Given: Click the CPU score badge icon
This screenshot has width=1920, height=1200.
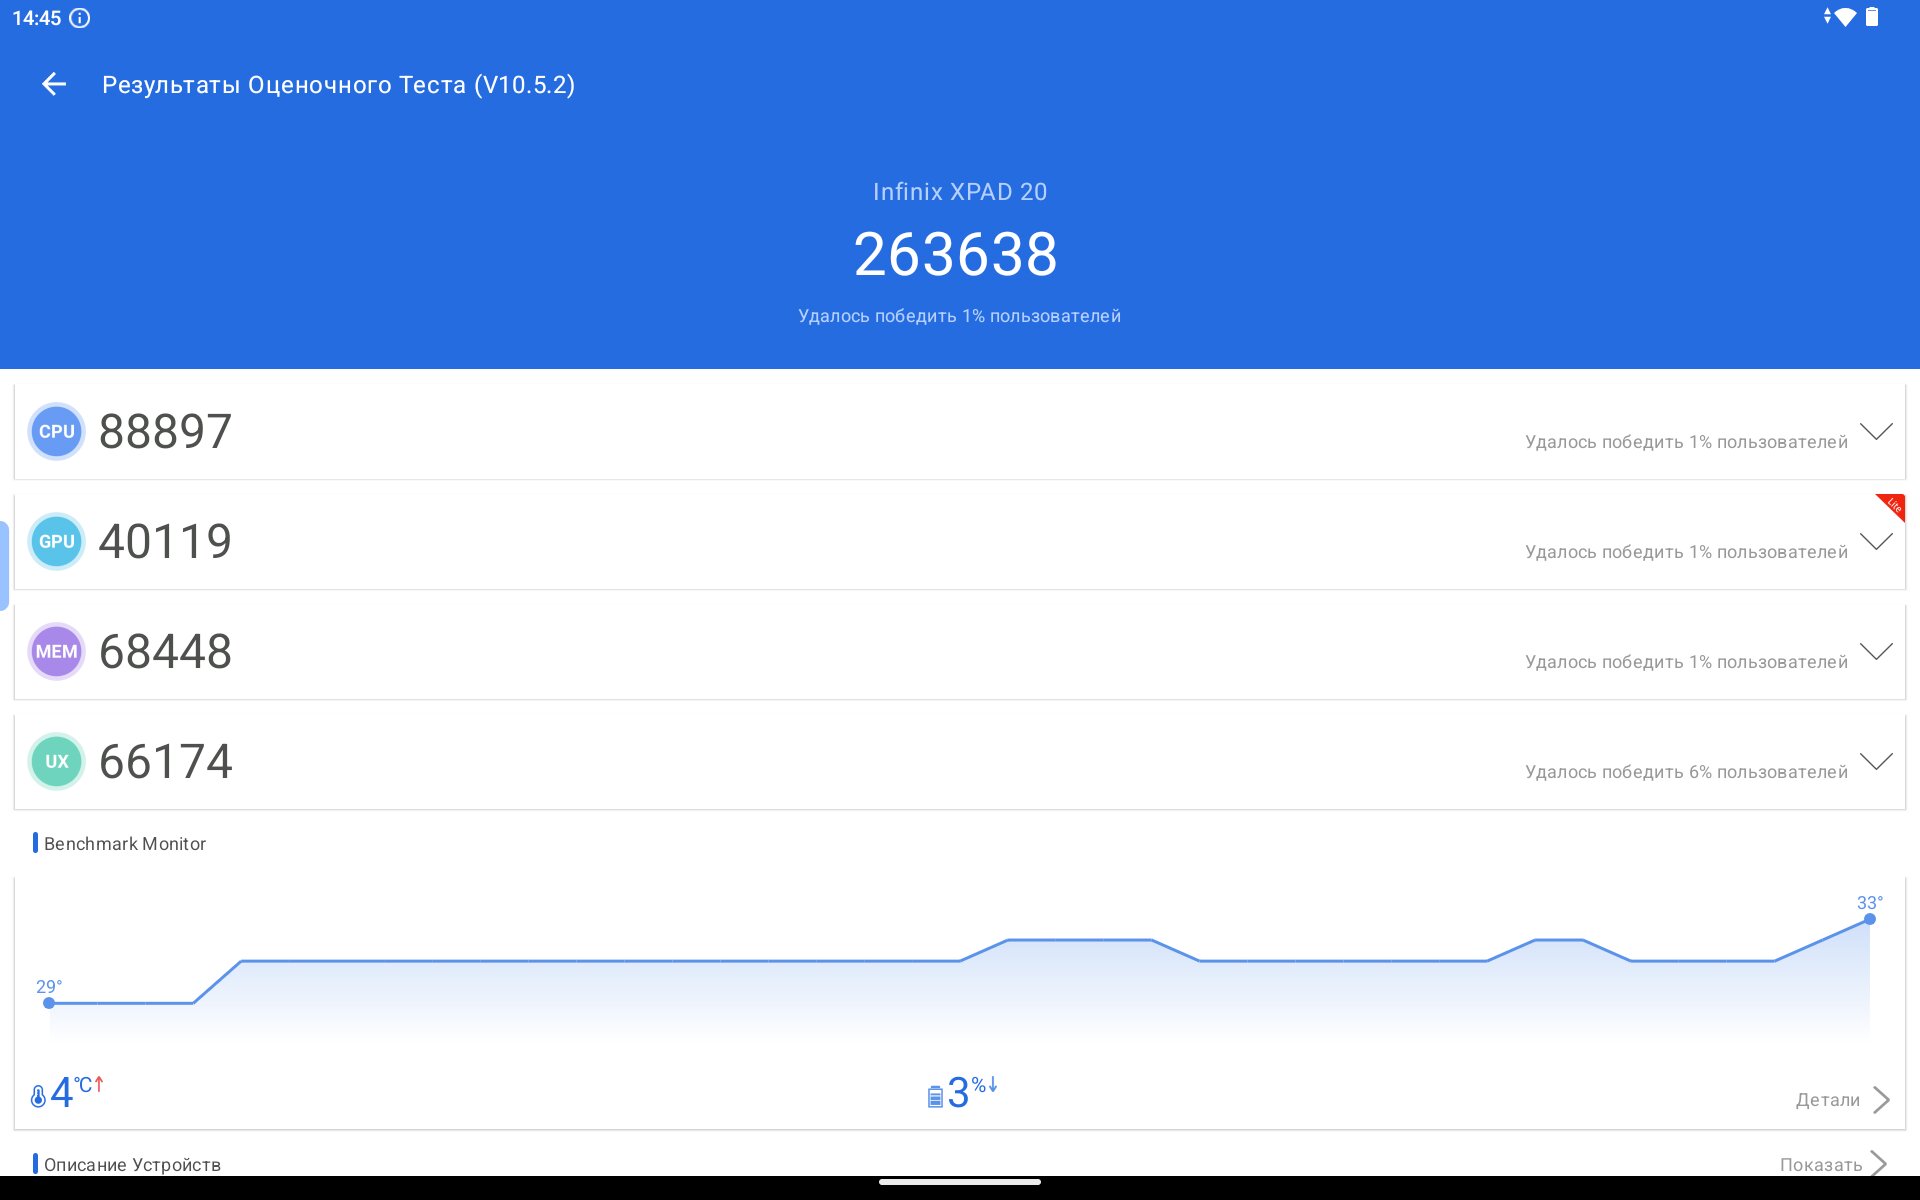Looking at the screenshot, I should (x=56, y=432).
